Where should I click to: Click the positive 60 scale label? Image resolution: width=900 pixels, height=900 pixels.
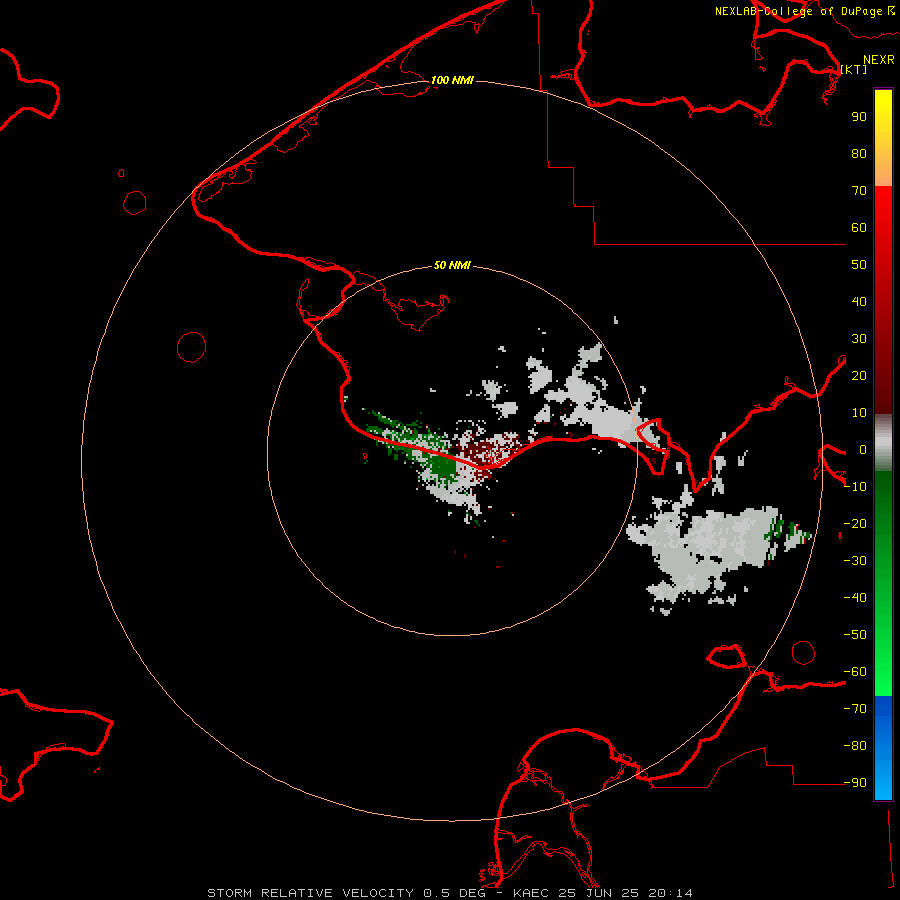point(859,227)
